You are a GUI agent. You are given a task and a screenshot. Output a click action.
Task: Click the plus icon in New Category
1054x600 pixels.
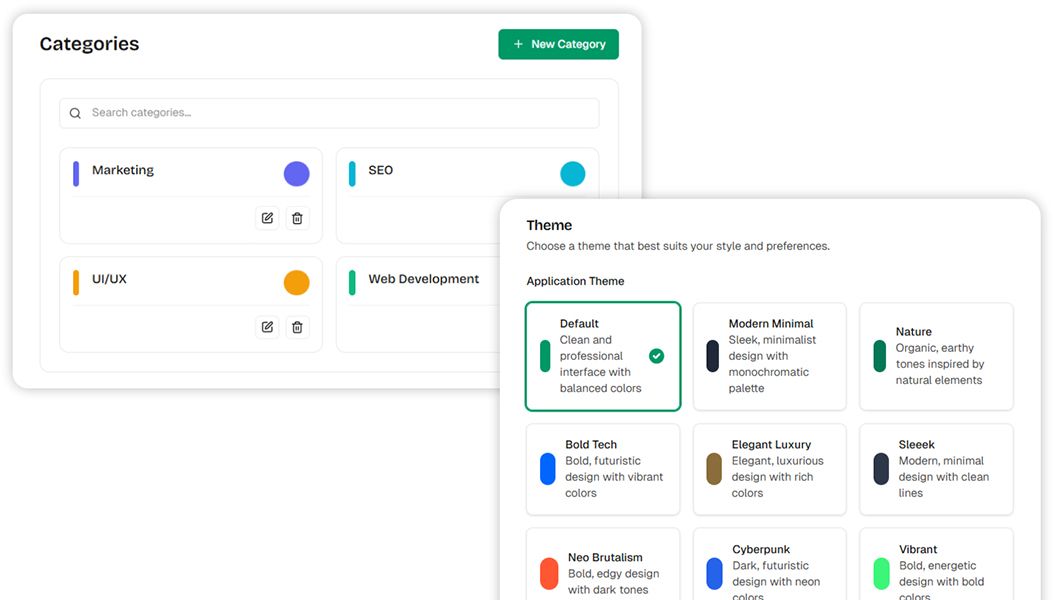coord(518,44)
